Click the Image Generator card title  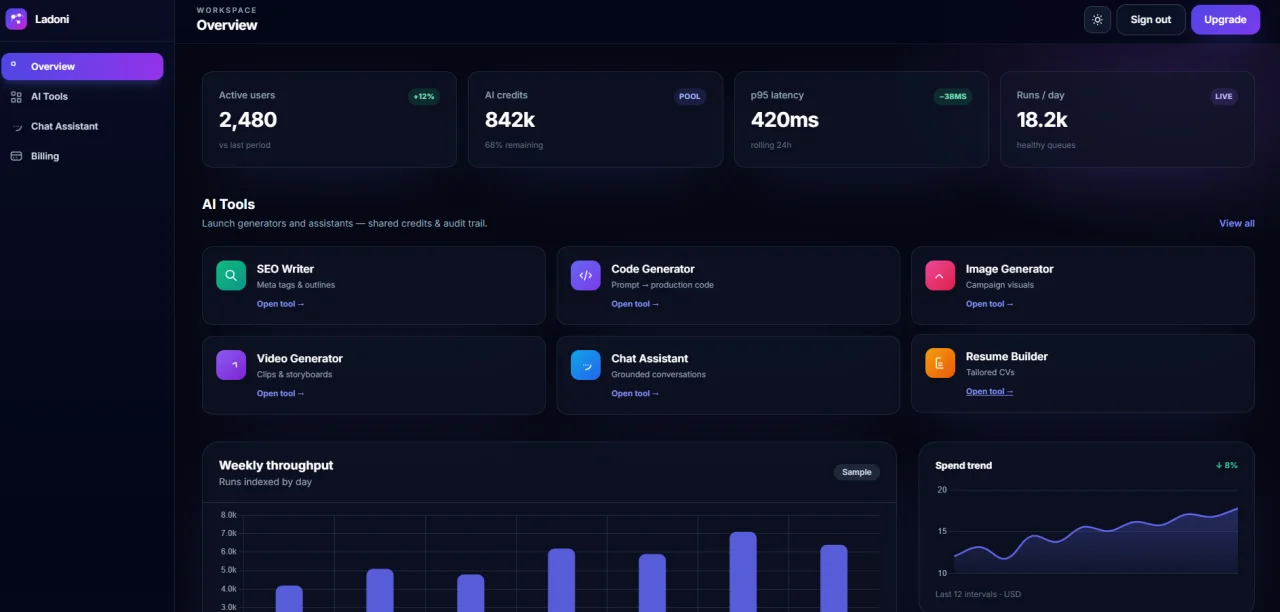[x=1009, y=269]
